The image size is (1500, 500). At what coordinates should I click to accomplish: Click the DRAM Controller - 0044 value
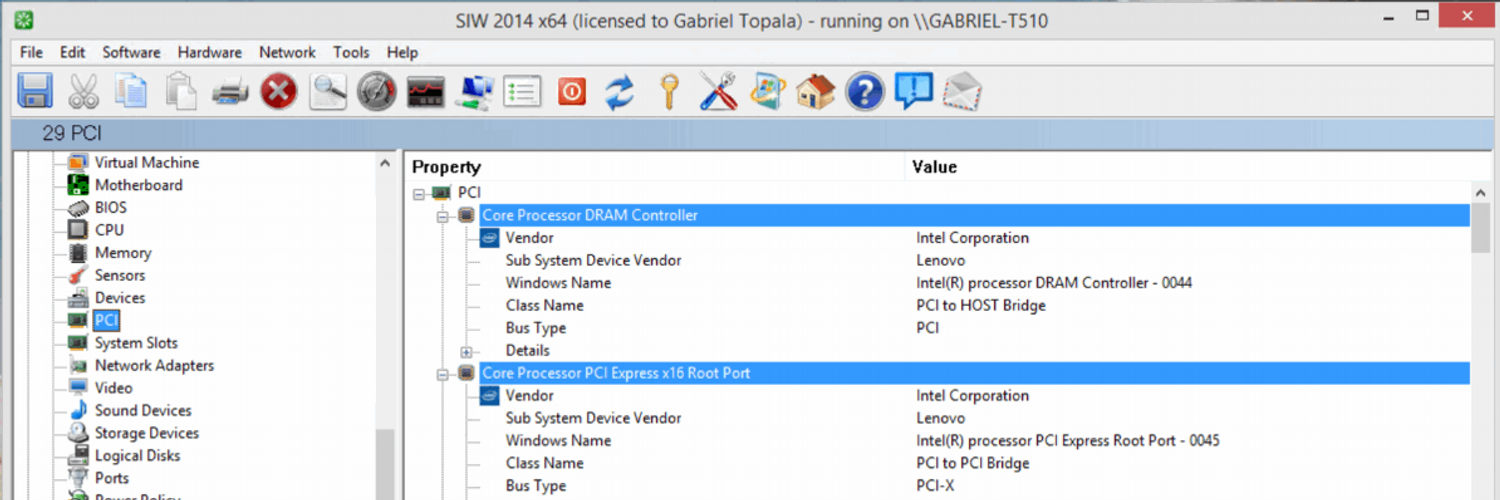click(1054, 283)
